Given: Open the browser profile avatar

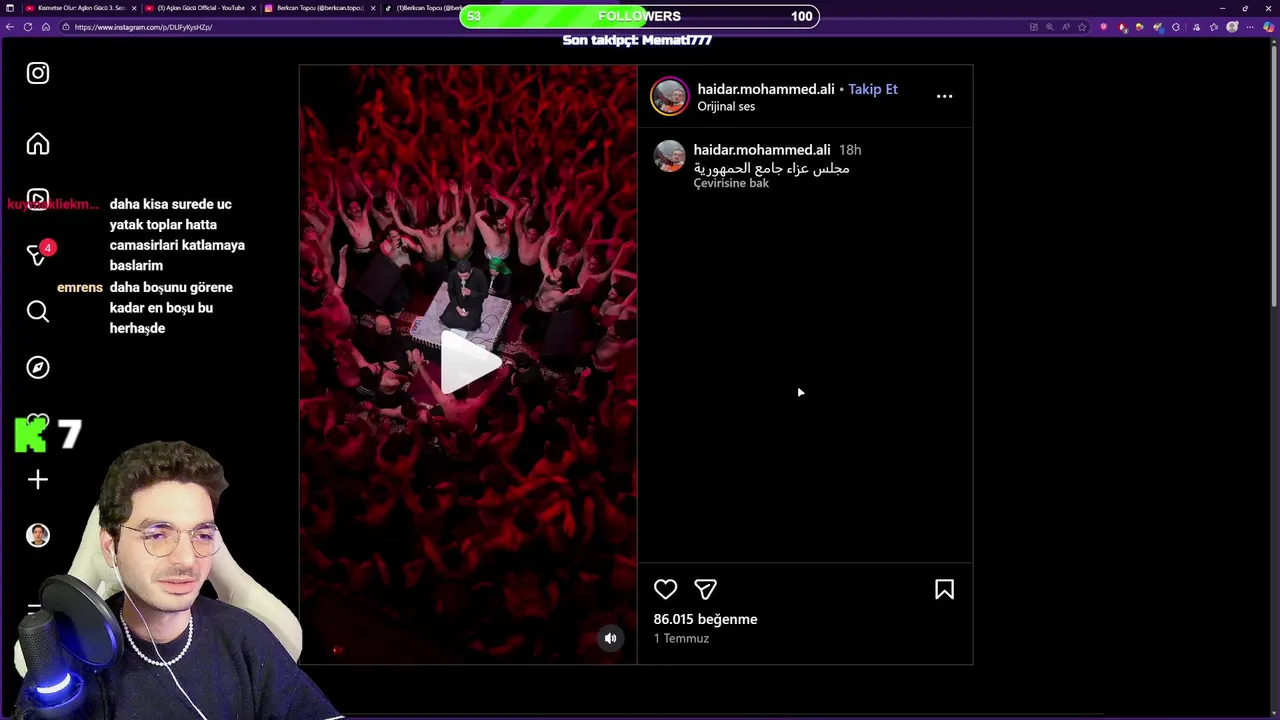Looking at the screenshot, I should [1232, 27].
